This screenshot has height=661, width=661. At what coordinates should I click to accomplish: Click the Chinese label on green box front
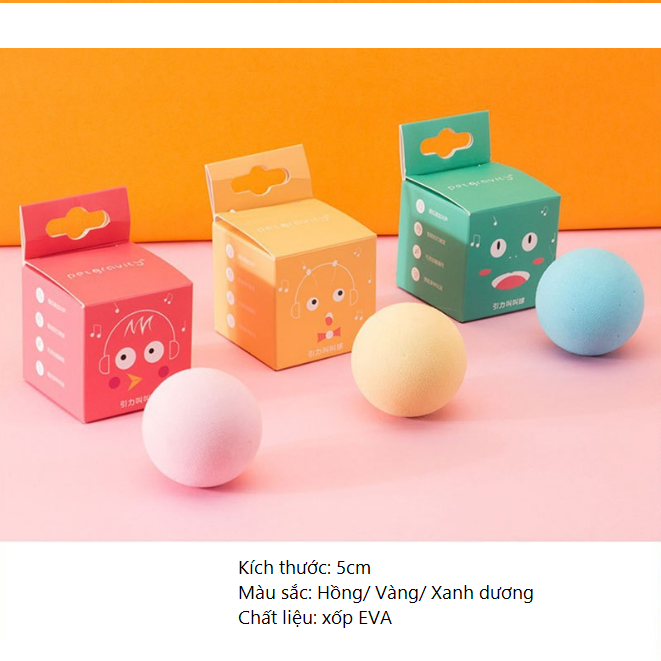tap(509, 304)
